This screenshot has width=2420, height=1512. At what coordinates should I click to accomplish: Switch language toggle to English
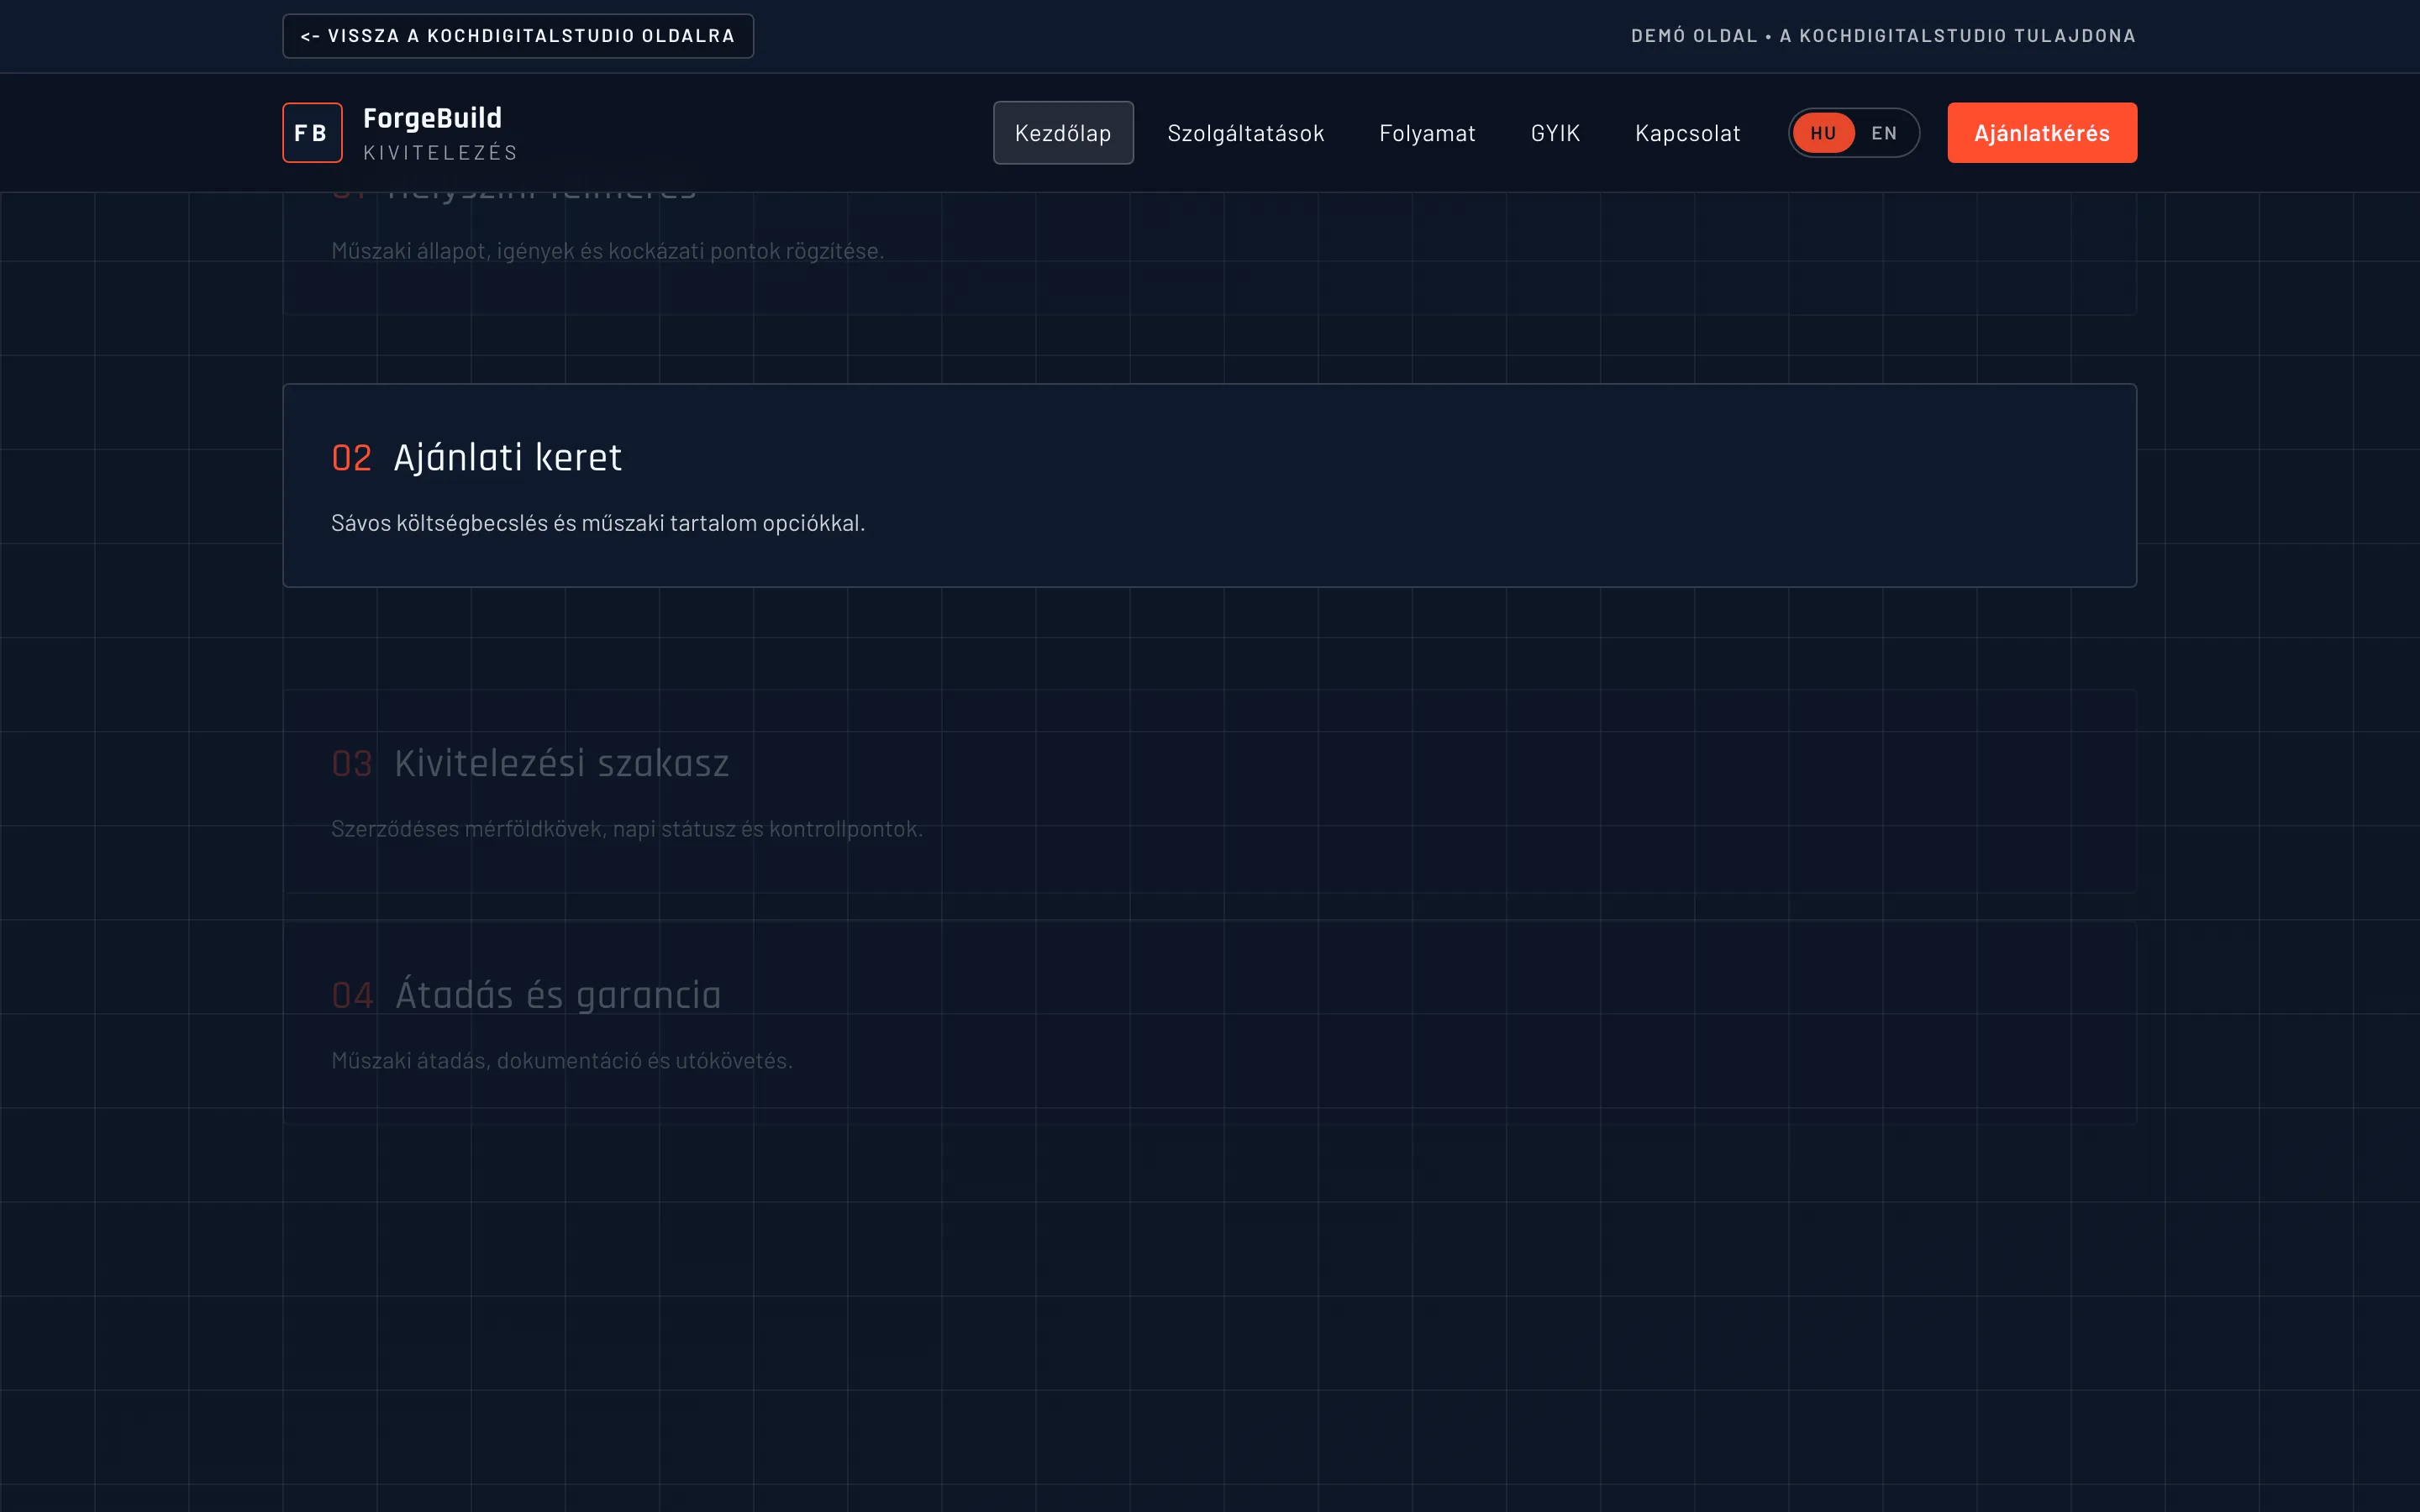tap(1884, 132)
